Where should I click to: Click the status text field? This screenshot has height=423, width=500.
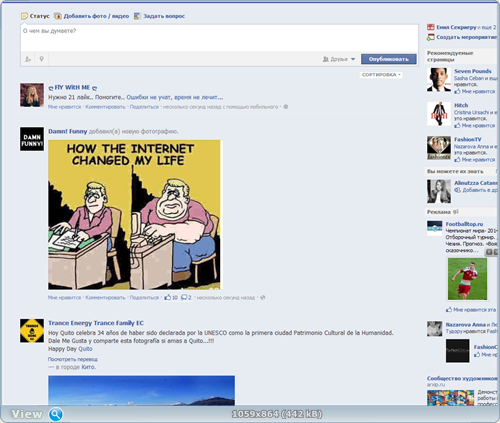click(x=219, y=38)
